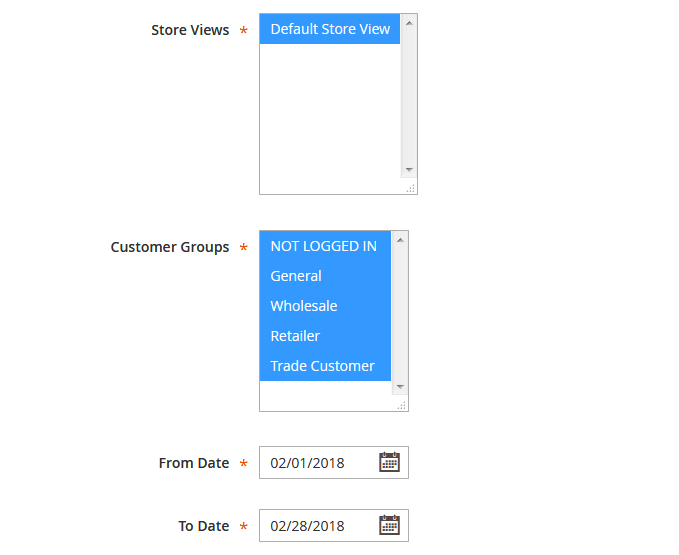Focus the To Date input field
This screenshot has width=679, height=555.
point(316,526)
